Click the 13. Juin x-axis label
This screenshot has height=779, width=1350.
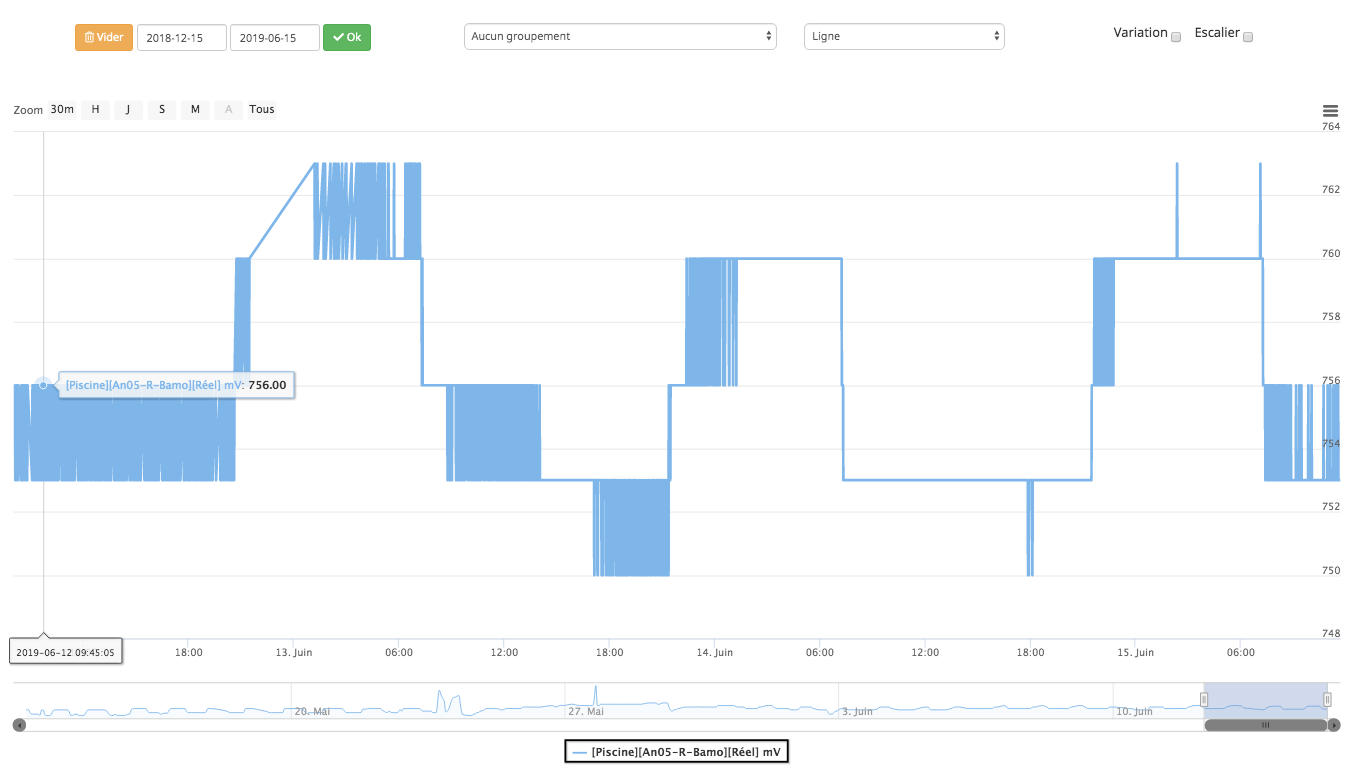(x=293, y=653)
